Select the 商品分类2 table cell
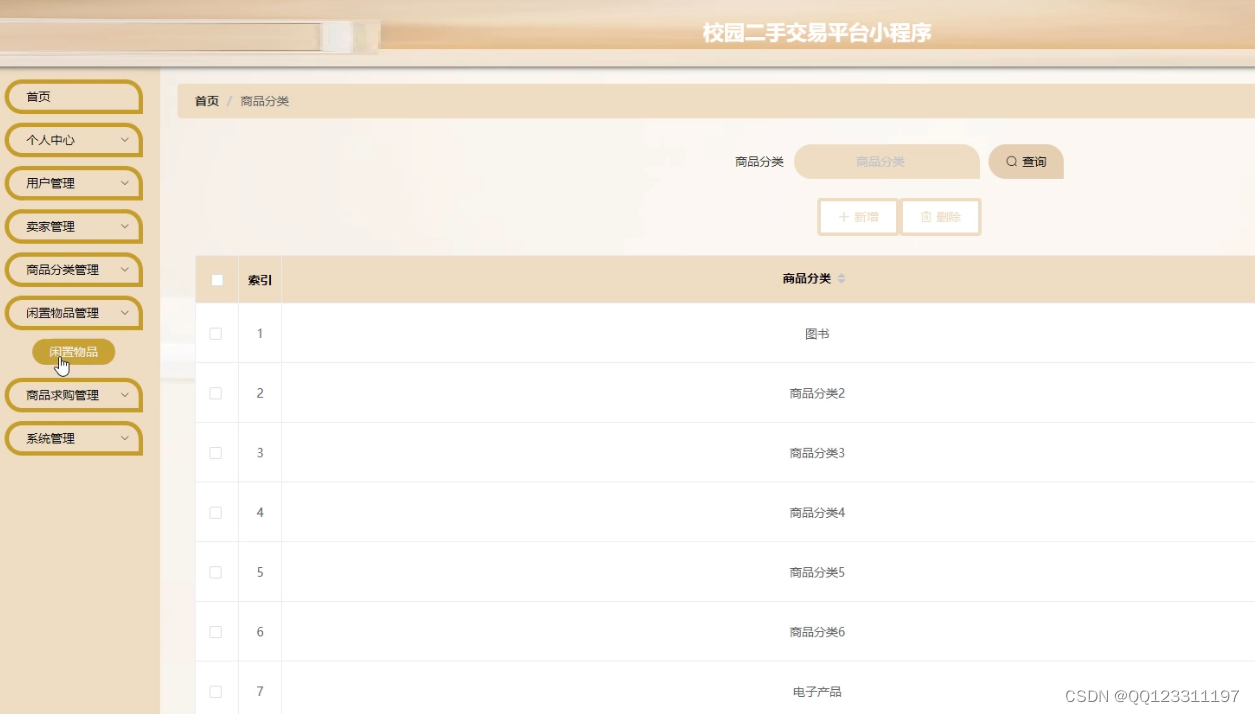This screenshot has height=714, width=1255. click(817, 393)
